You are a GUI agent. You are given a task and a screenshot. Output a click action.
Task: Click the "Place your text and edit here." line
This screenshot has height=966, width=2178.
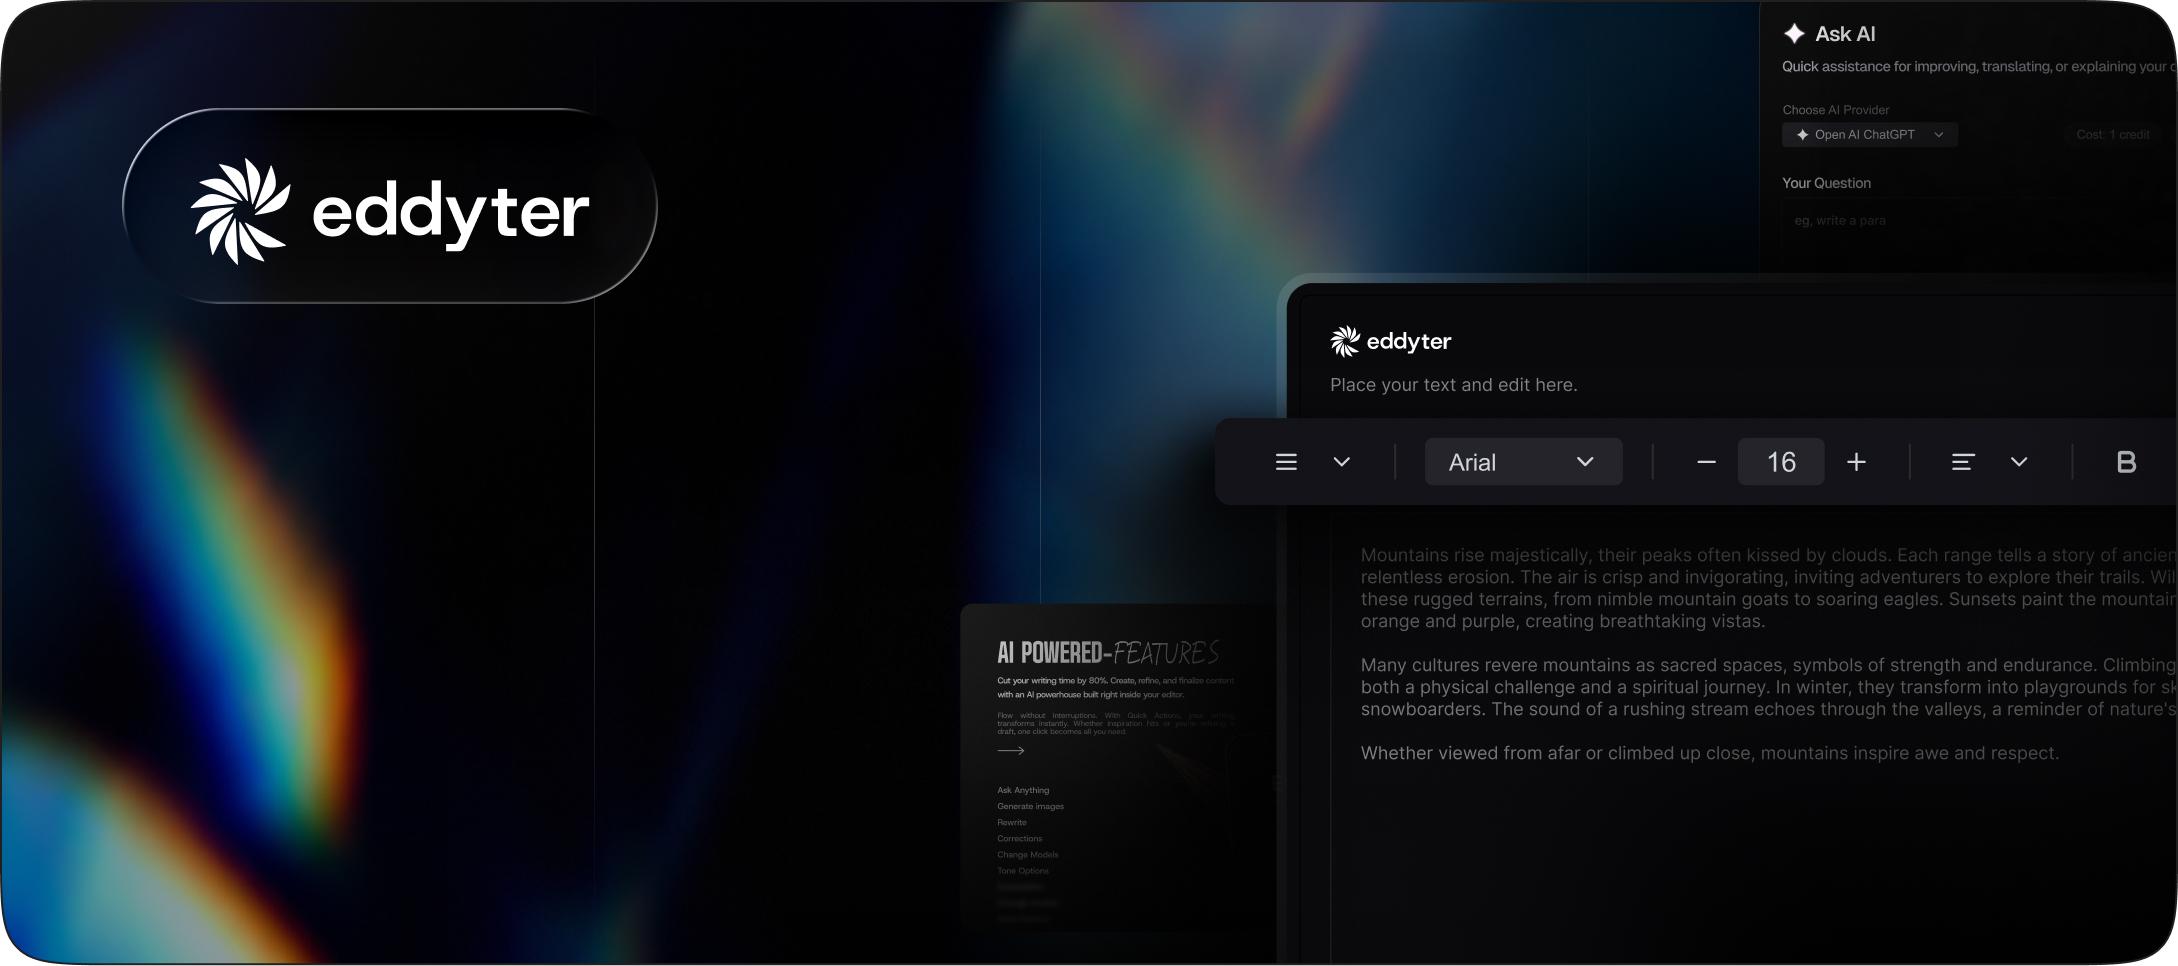1454,385
